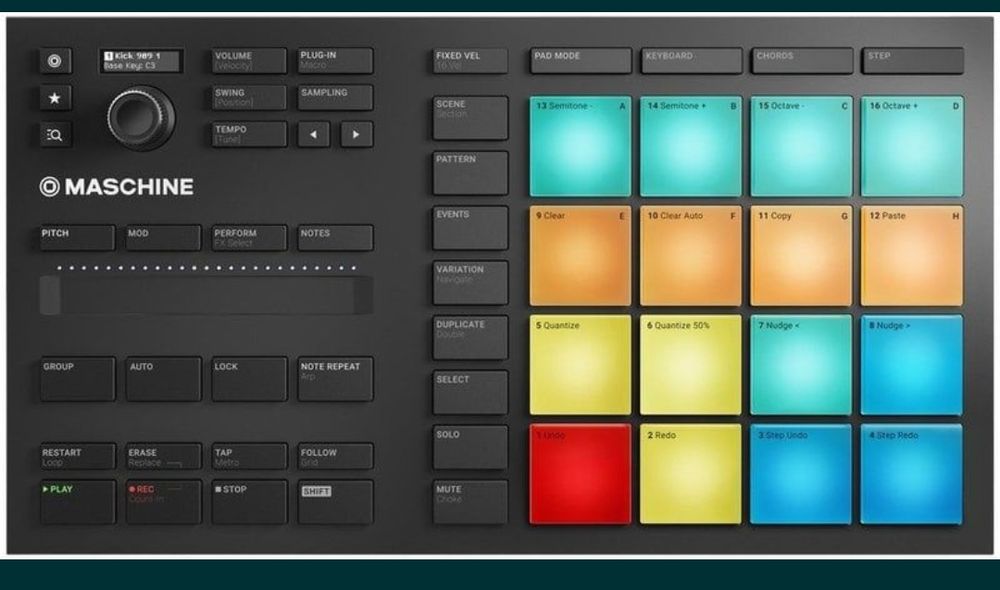Toggle the FIXED VEL button

(470, 61)
